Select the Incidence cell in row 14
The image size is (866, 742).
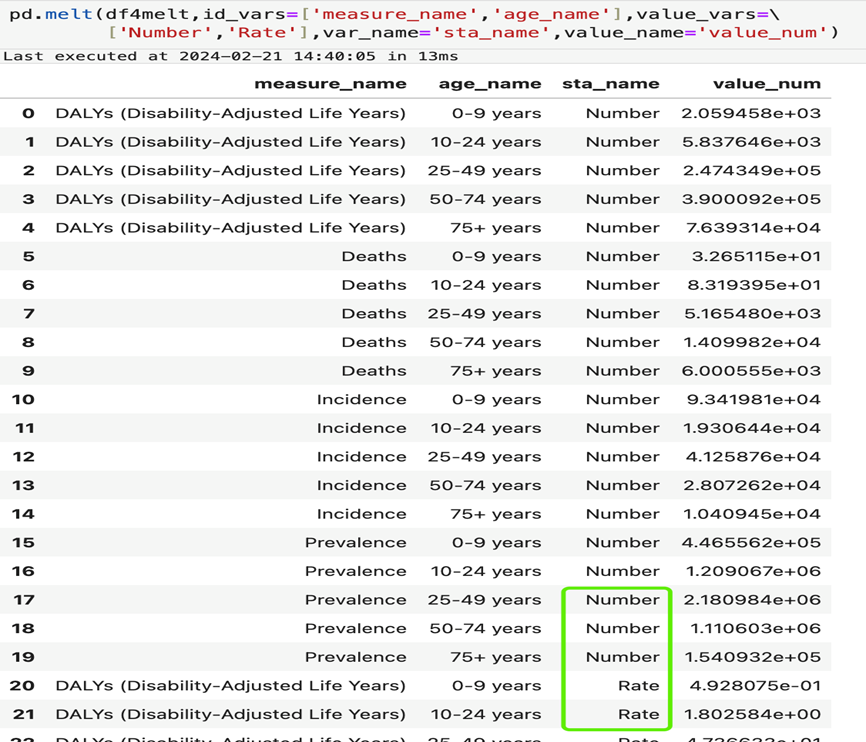(x=362, y=514)
